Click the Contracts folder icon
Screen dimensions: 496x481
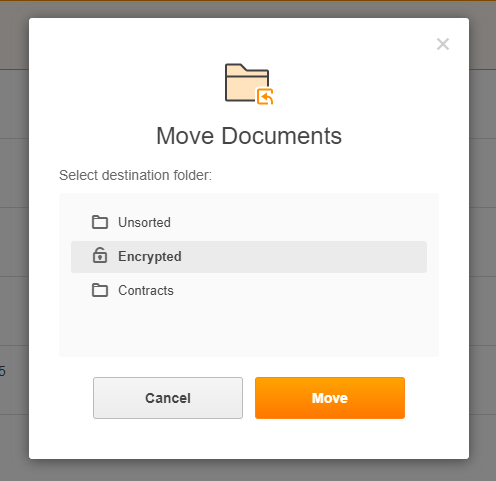pyautogui.click(x=100, y=290)
